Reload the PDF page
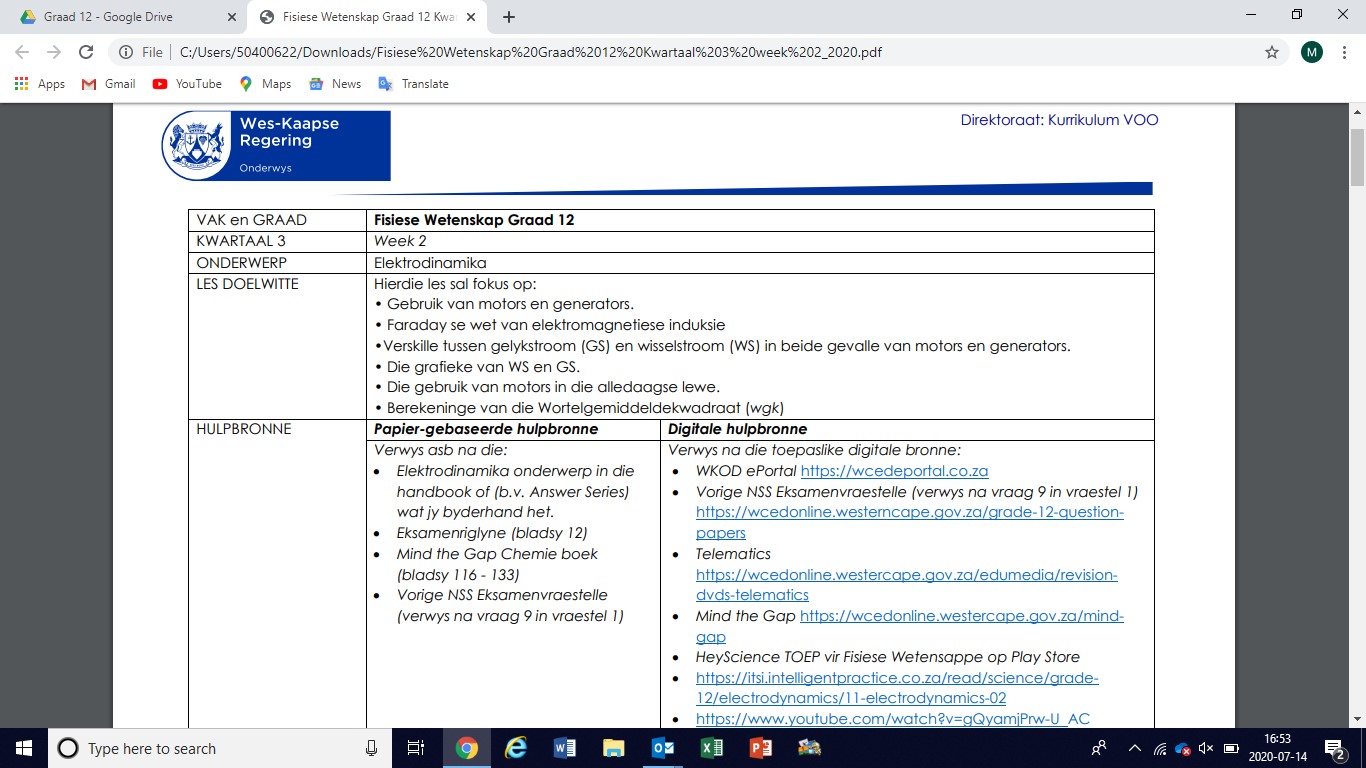The width and height of the screenshot is (1366, 768). pos(86,52)
